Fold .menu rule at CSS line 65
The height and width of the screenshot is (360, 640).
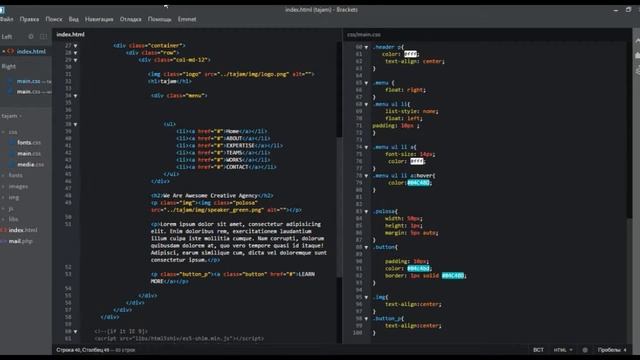[366, 83]
